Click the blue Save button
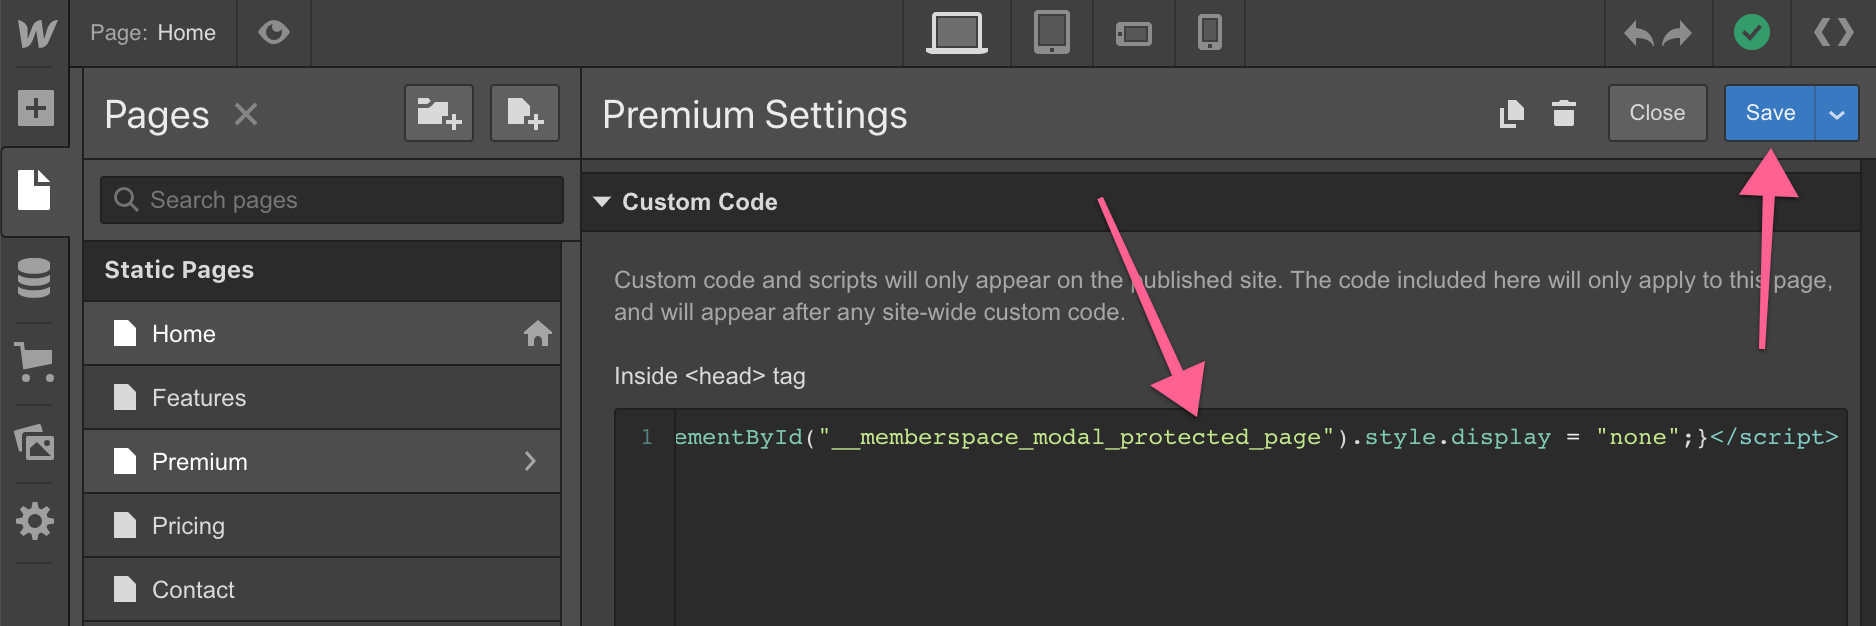Screen dimensions: 1876x626 click(x=1770, y=113)
